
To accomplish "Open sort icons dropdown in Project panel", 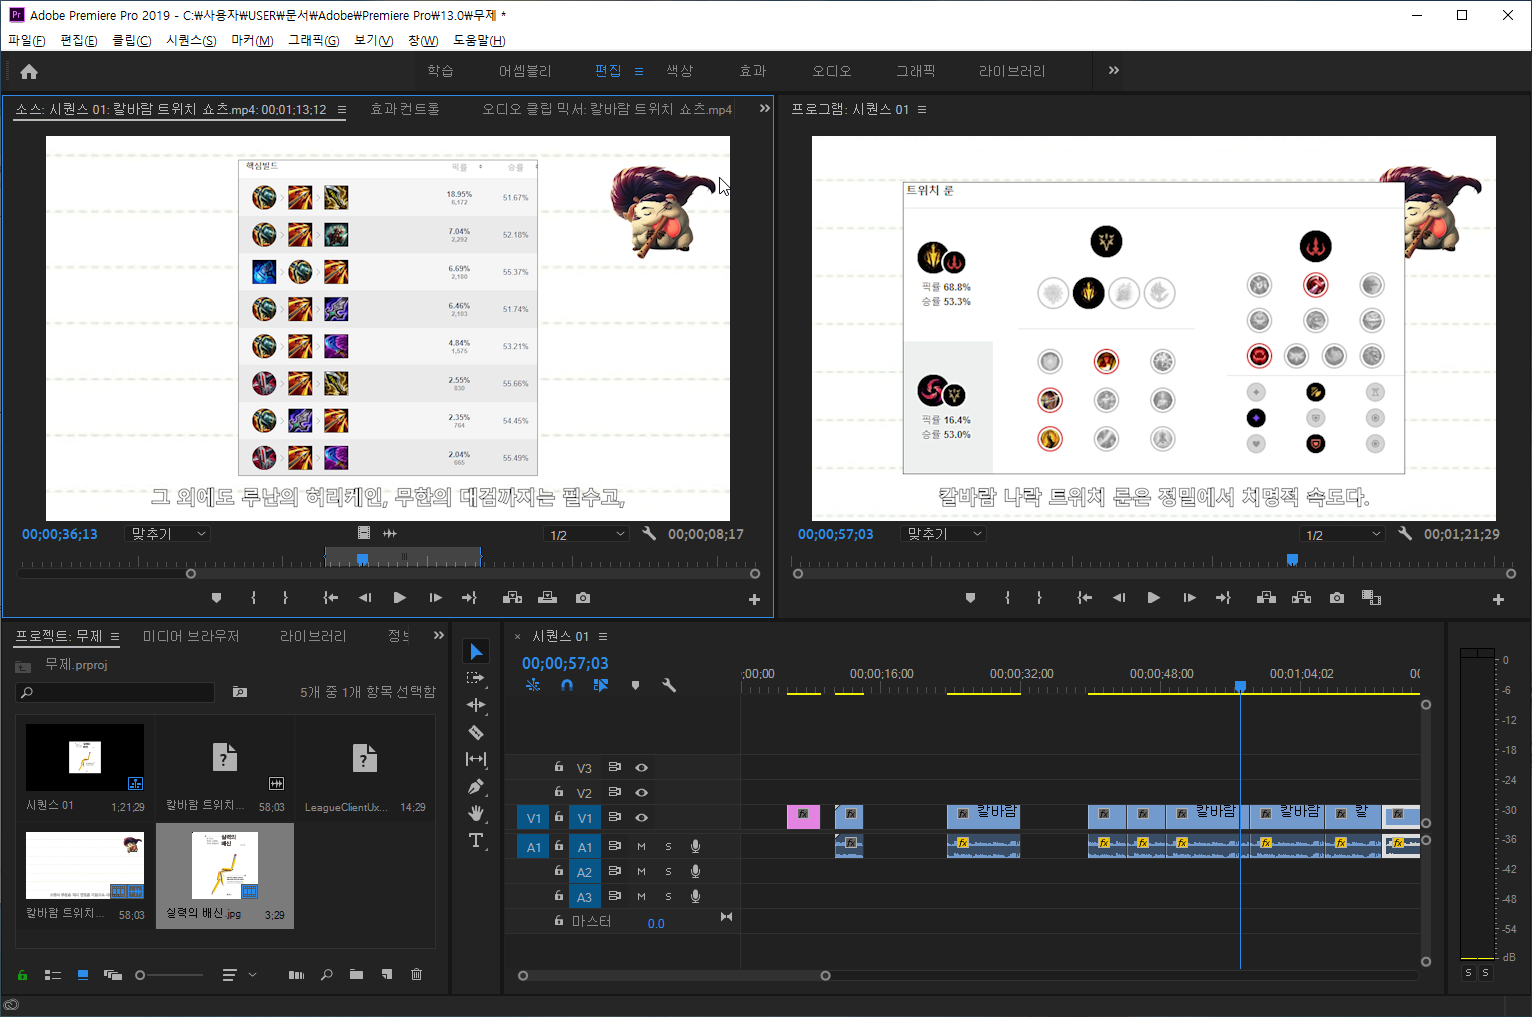I will point(239,975).
